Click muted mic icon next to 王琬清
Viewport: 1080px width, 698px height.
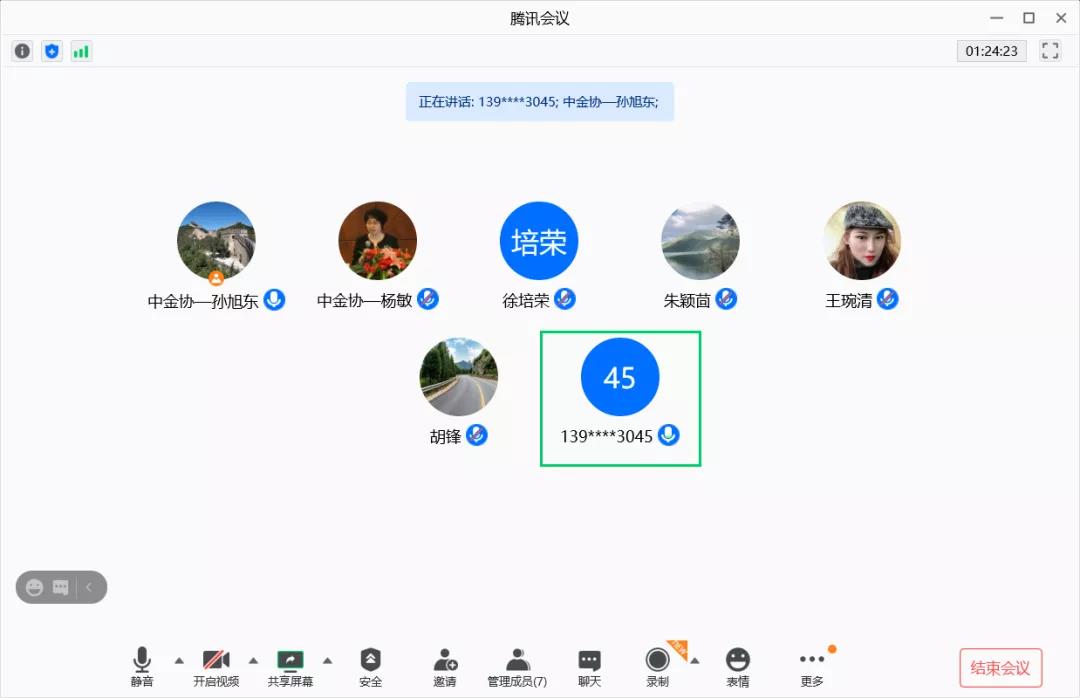pyautogui.click(x=887, y=299)
